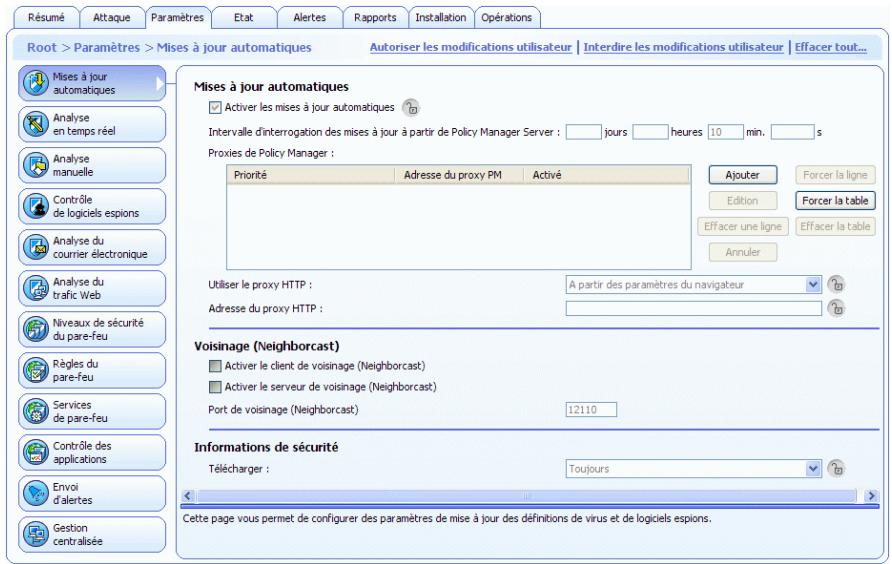Click the jours interval field
The image size is (892, 564).
[583, 132]
